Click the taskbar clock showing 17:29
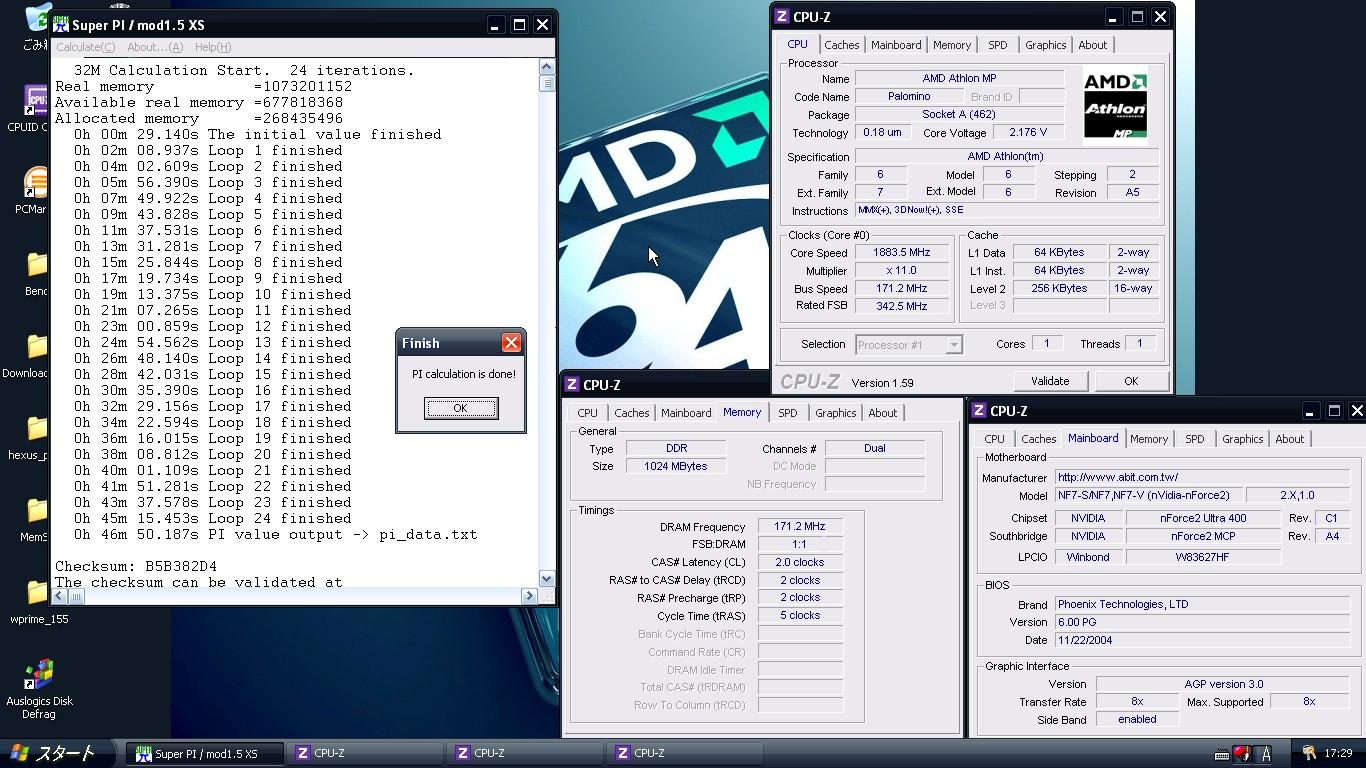 point(1338,753)
